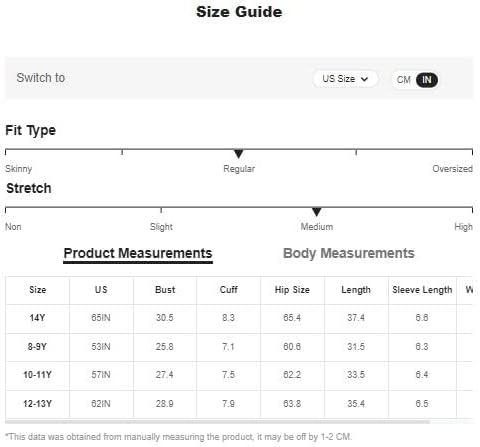Click the Length column header

point(356,290)
